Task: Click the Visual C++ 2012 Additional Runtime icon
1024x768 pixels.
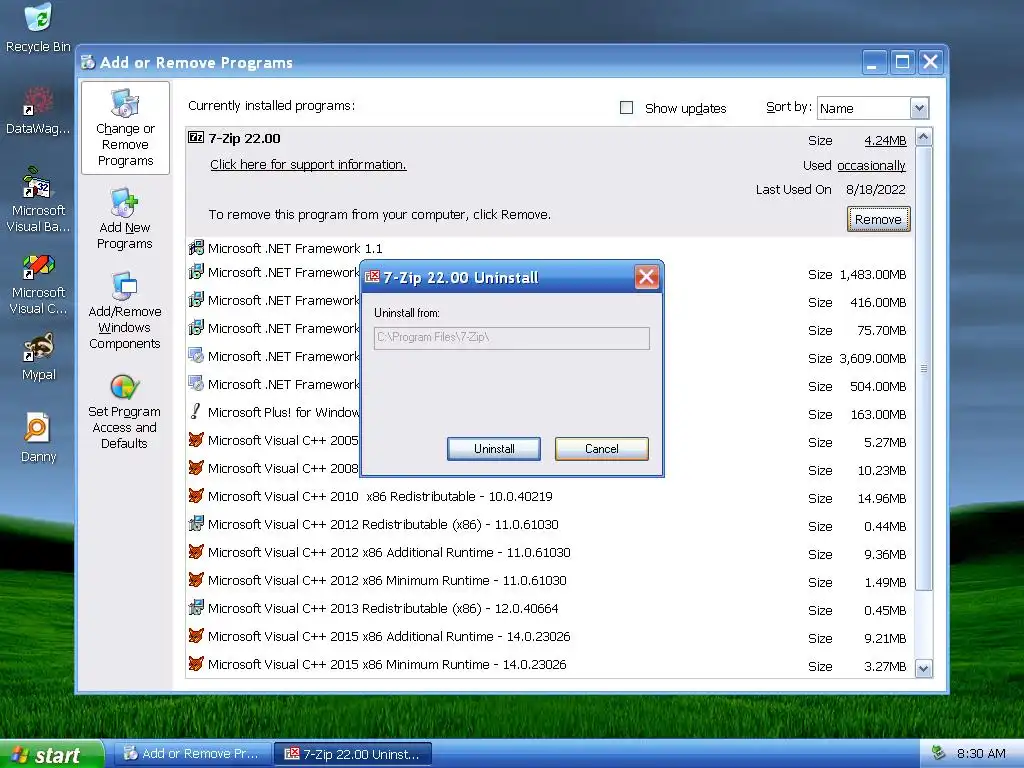Action: pyautogui.click(x=196, y=552)
